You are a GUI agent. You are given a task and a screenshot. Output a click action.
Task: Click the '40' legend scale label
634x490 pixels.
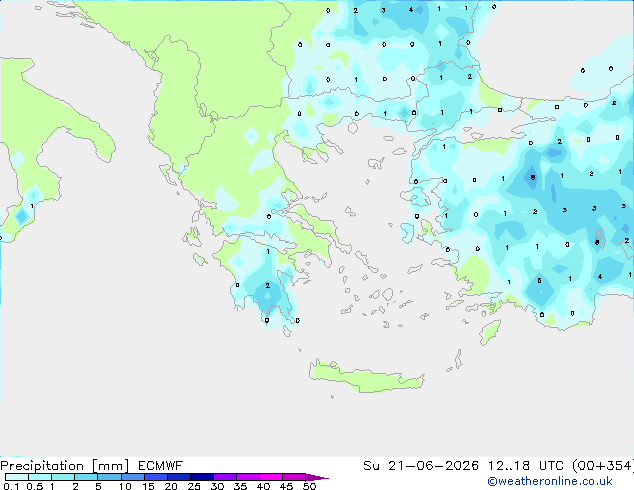pos(264,486)
